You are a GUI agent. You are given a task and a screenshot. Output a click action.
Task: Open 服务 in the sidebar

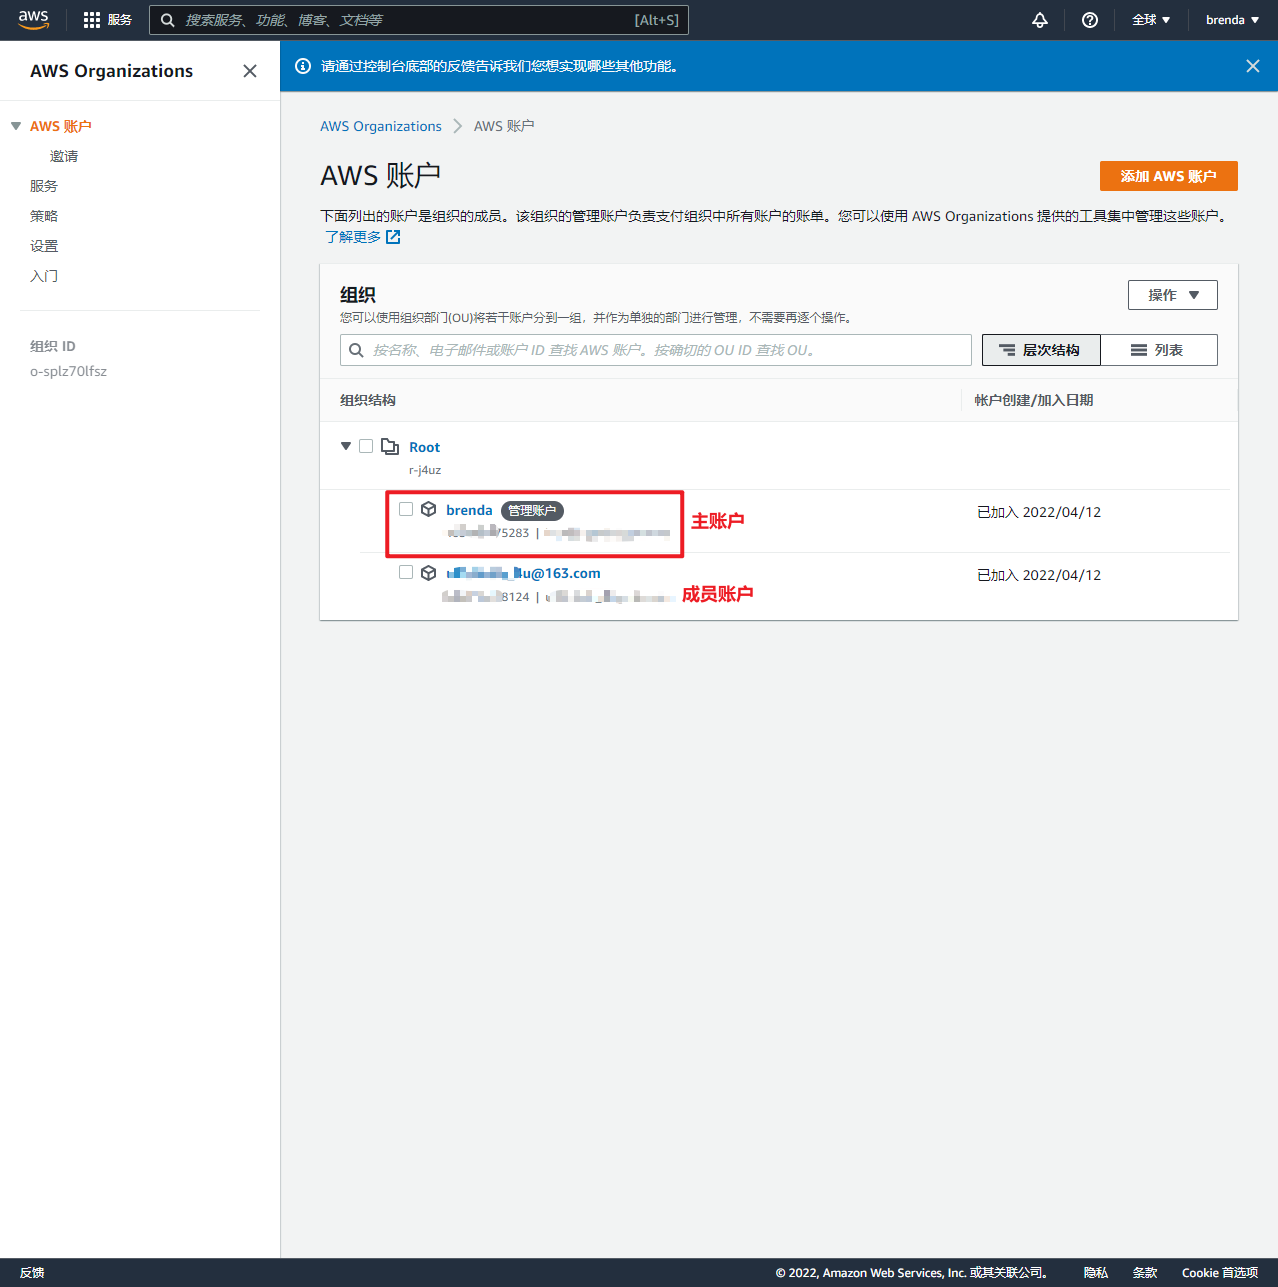[44, 186]
